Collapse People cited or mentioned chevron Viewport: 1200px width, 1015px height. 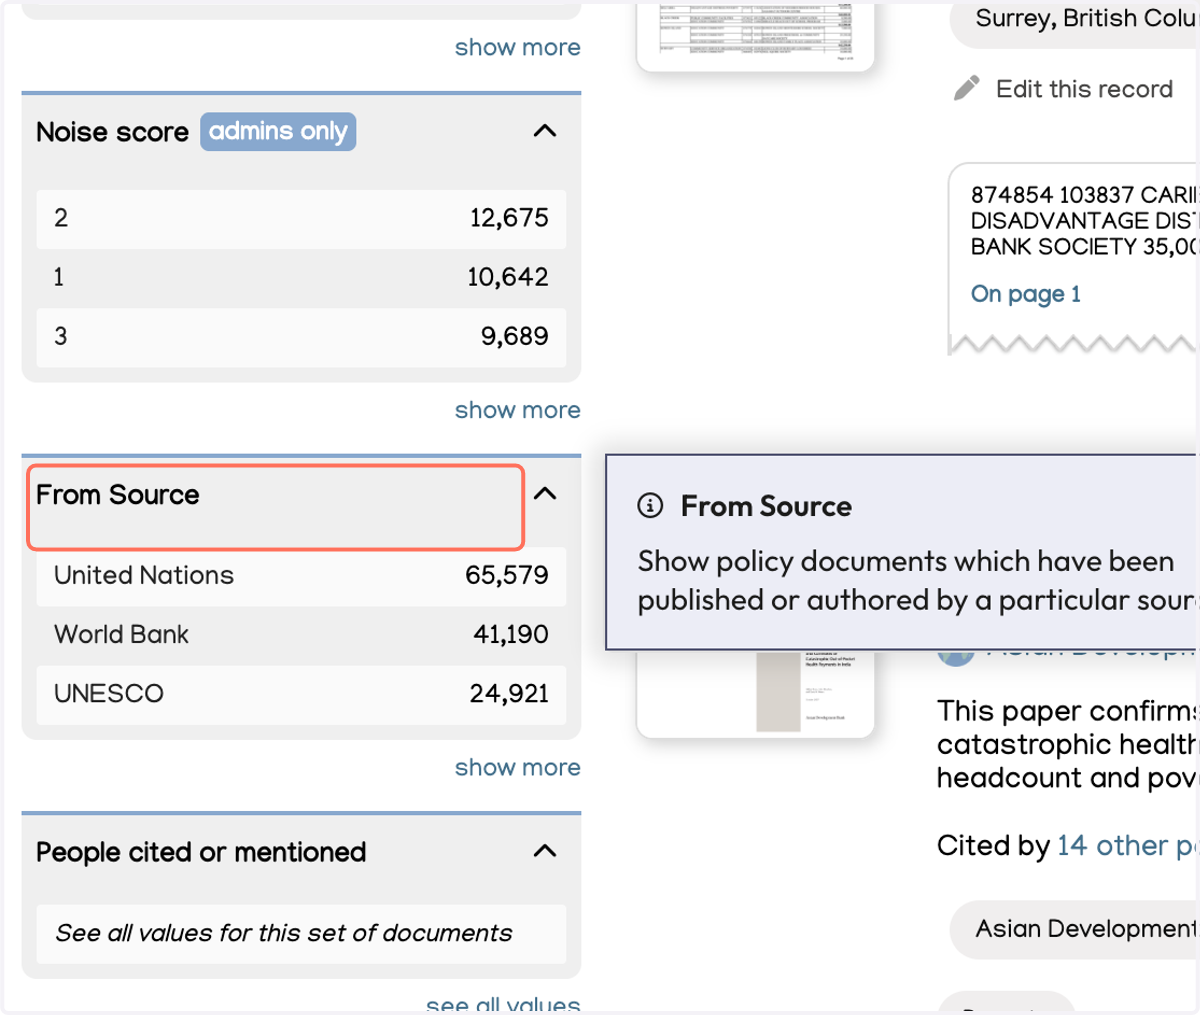pyautogui.click(x=545, y=851)
